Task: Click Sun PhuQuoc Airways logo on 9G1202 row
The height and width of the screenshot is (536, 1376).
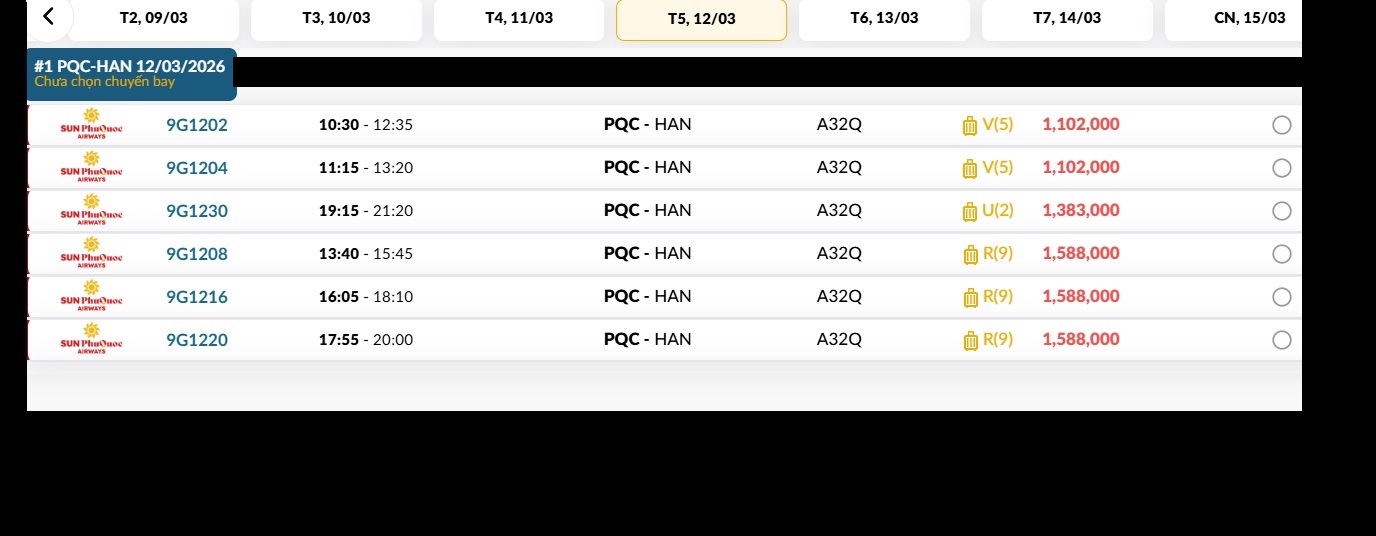Action: 91,125
